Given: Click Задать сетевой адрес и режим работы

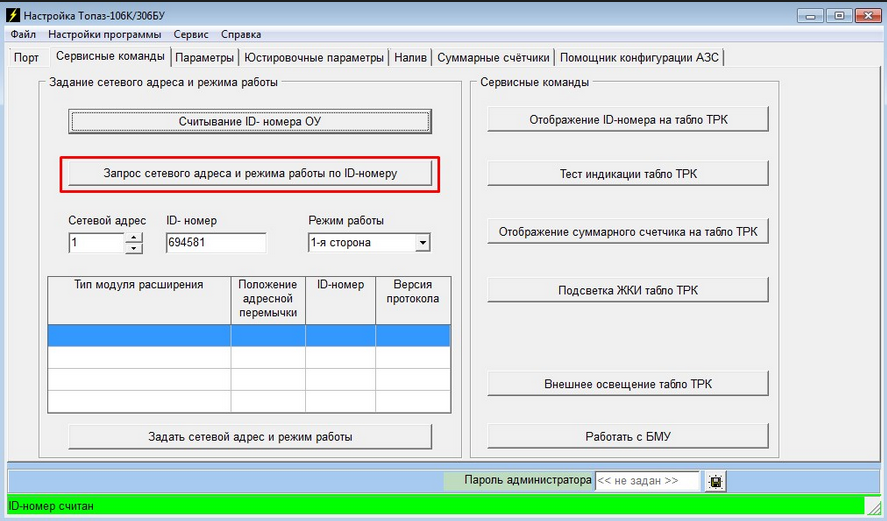Looking at the screenshot, I should click(x=250, y=437).
